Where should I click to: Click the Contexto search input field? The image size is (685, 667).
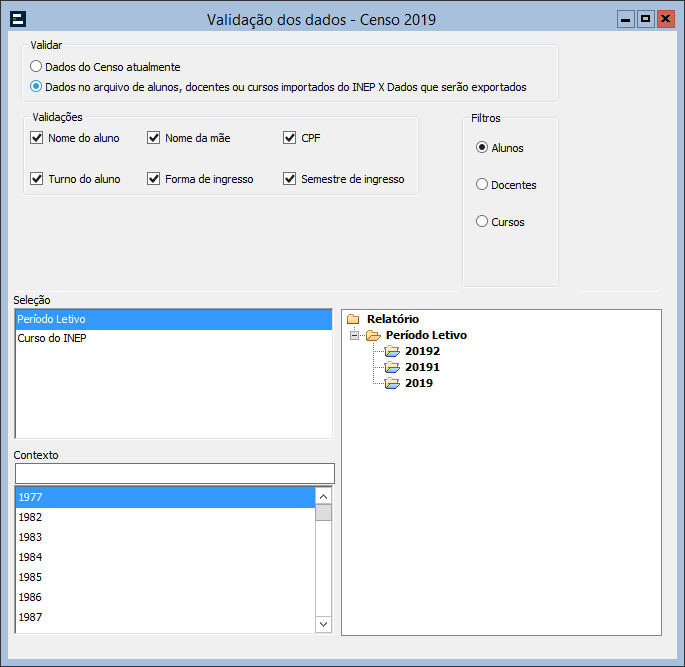tap(175, 473)
